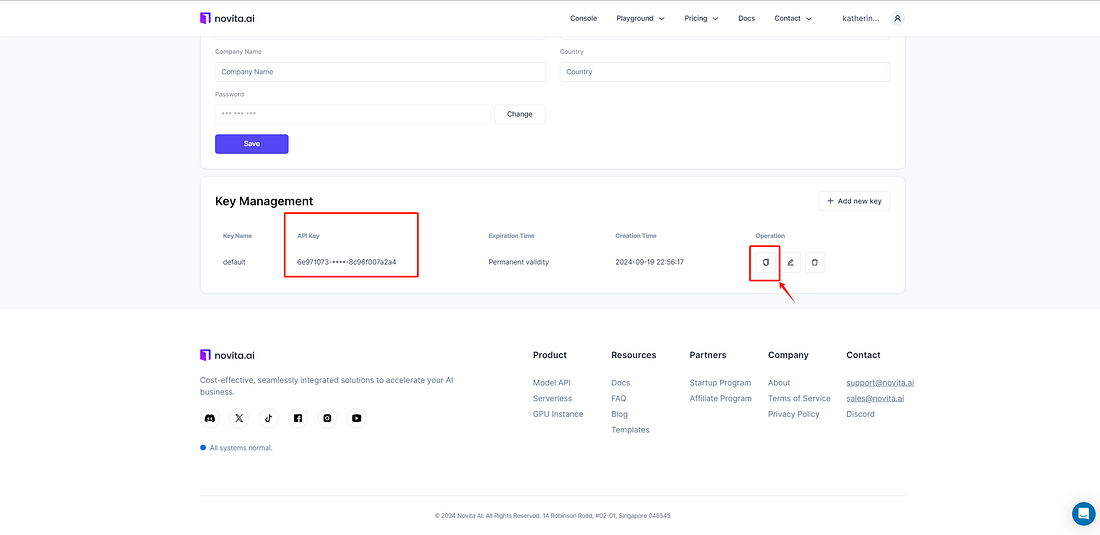Edit the default key name
This screenshot has height=535, width=1100.
pos(791,262)
